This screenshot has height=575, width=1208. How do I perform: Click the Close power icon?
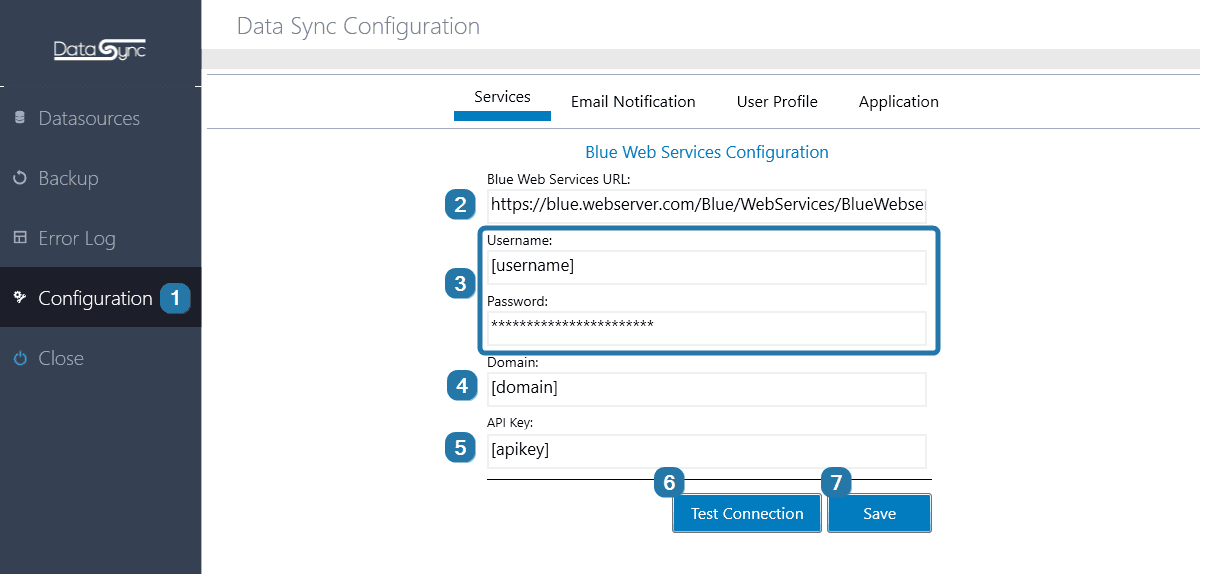20,358
